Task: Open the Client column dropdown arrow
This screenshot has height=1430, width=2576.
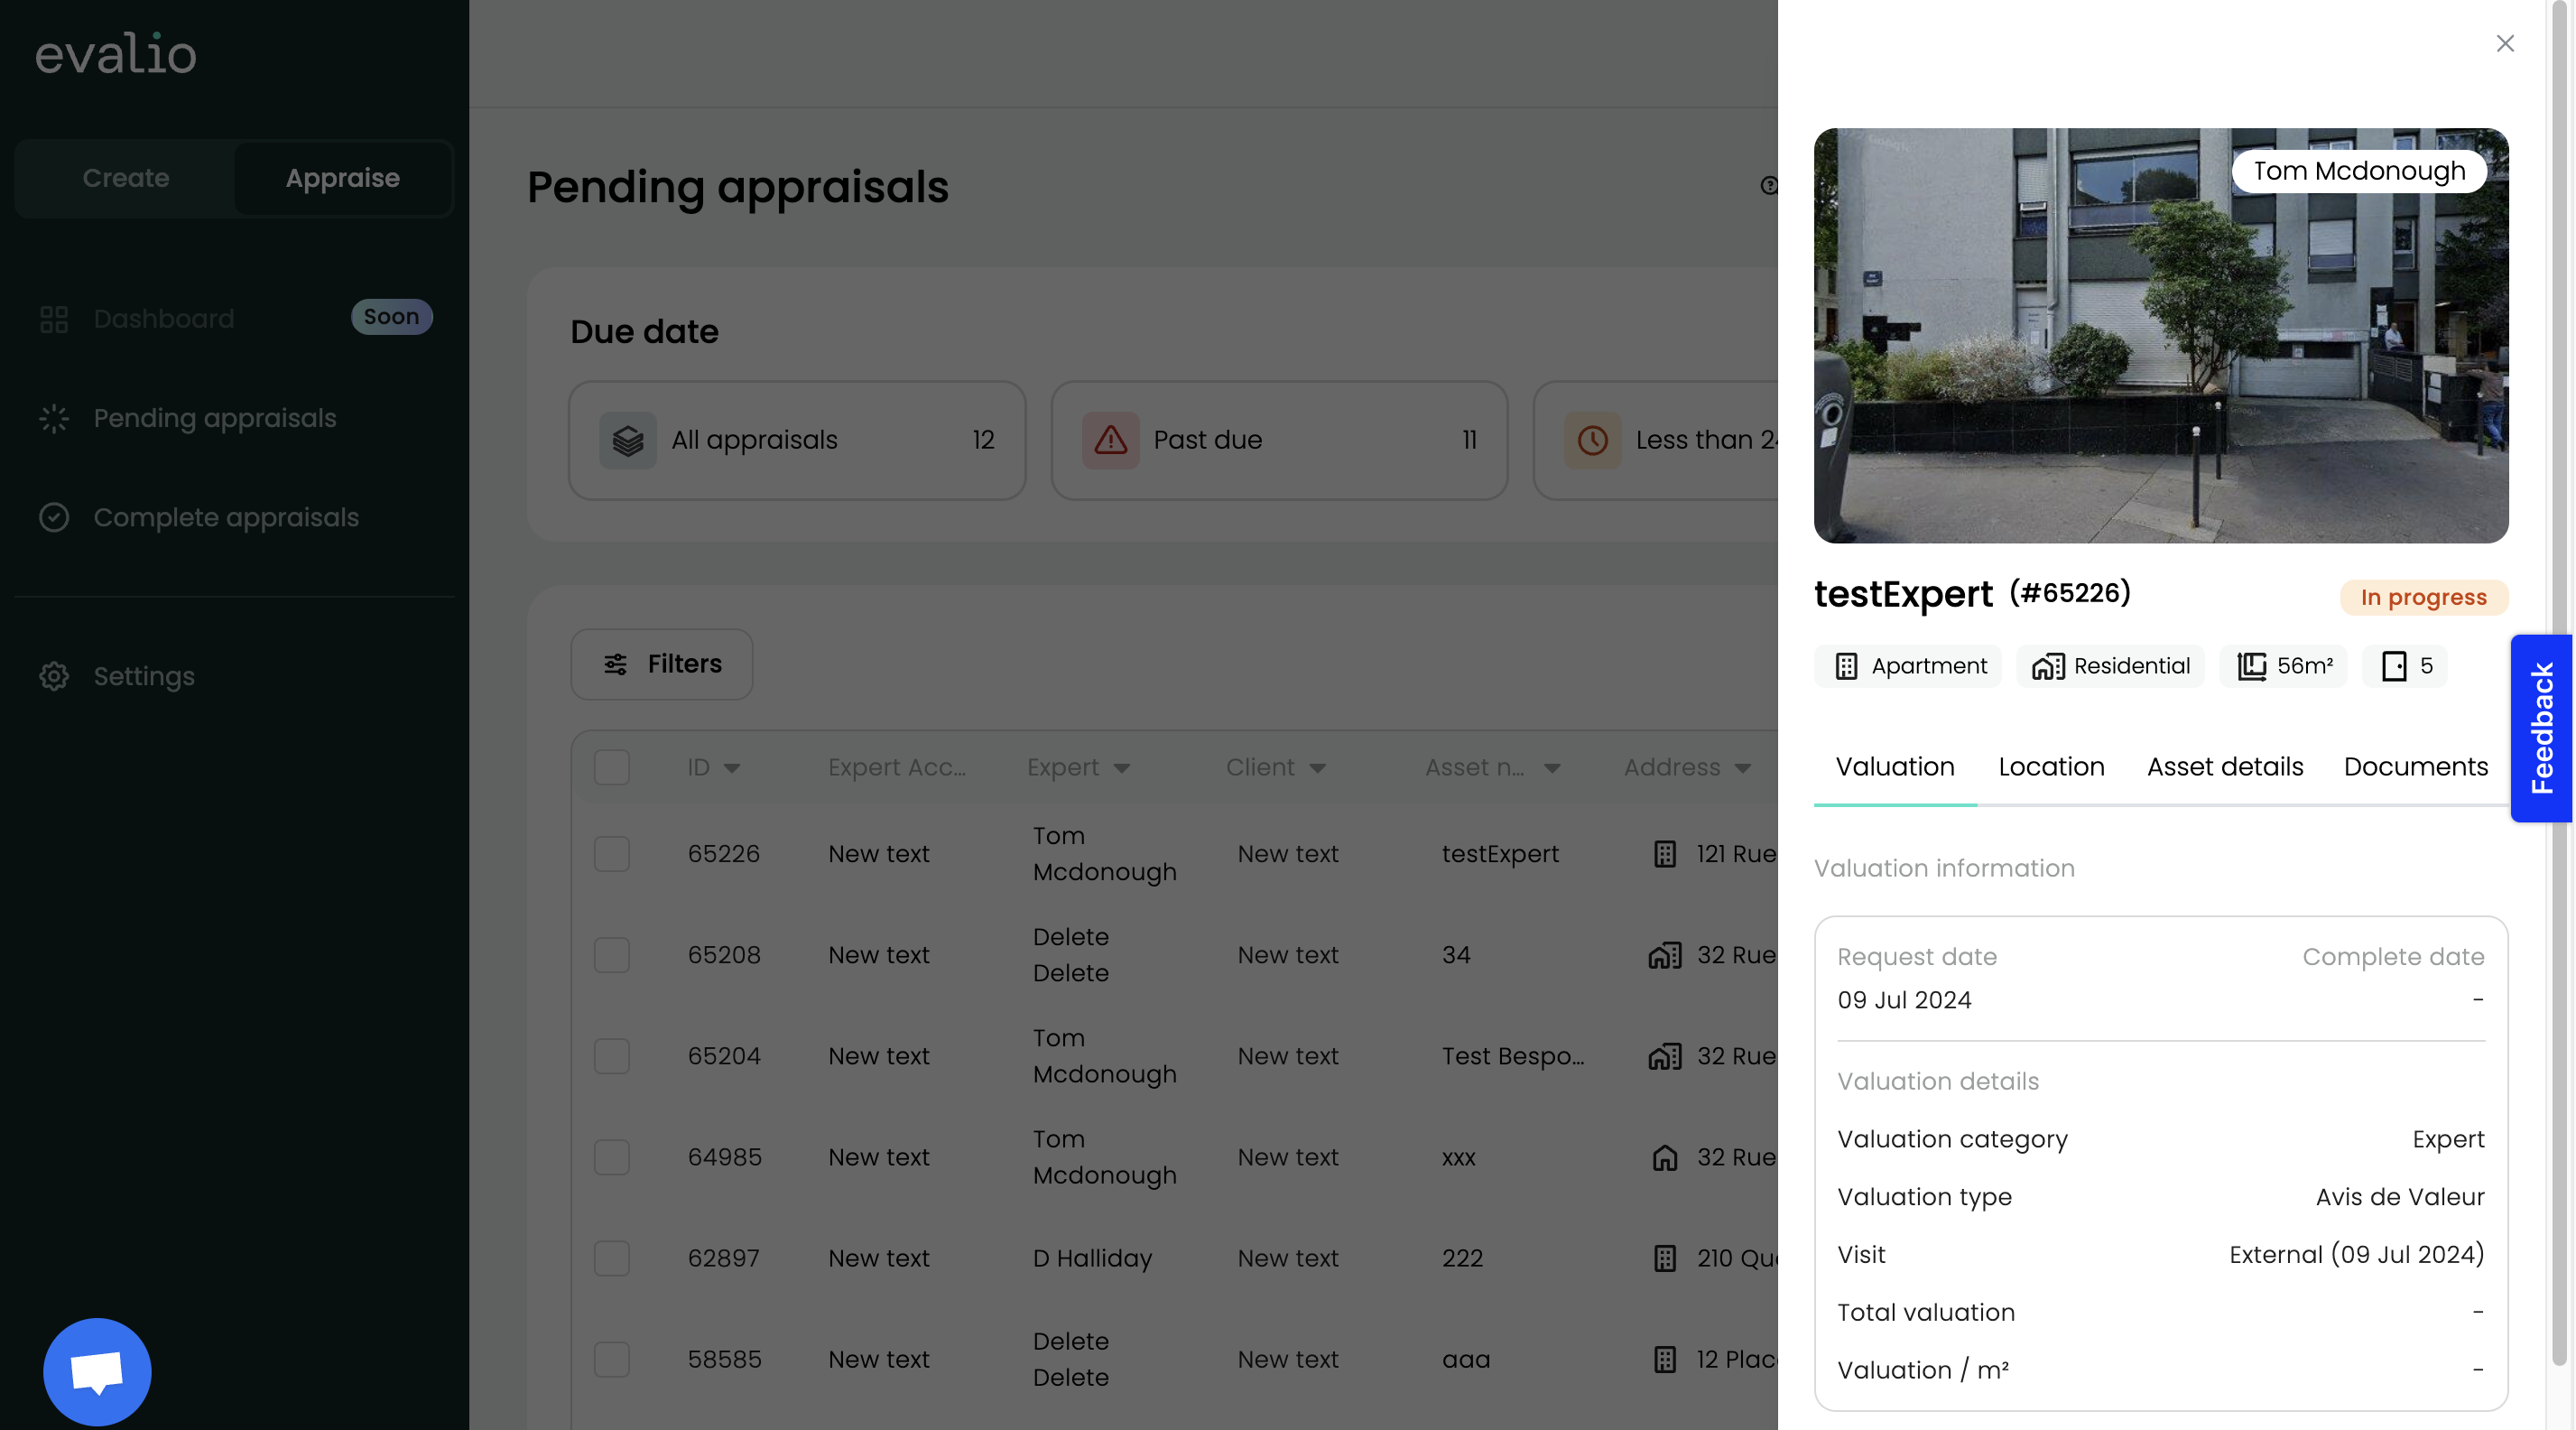Action: pos(1318,768)
